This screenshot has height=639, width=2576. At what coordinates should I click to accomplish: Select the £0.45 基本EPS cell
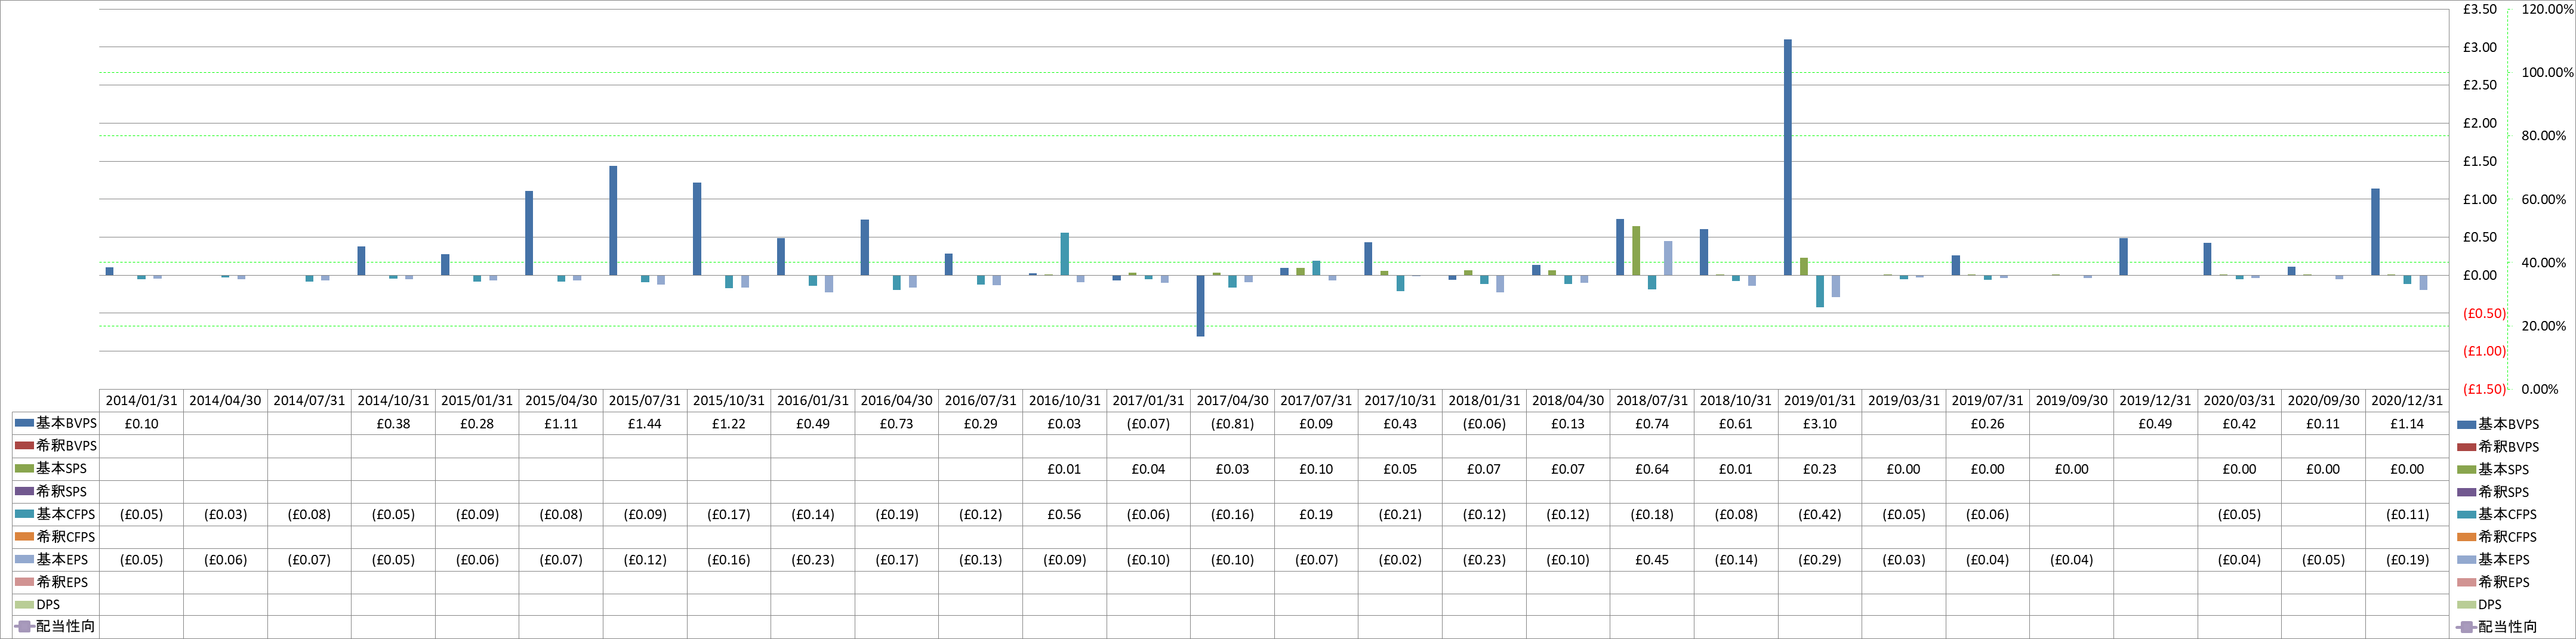(1652, 559)
